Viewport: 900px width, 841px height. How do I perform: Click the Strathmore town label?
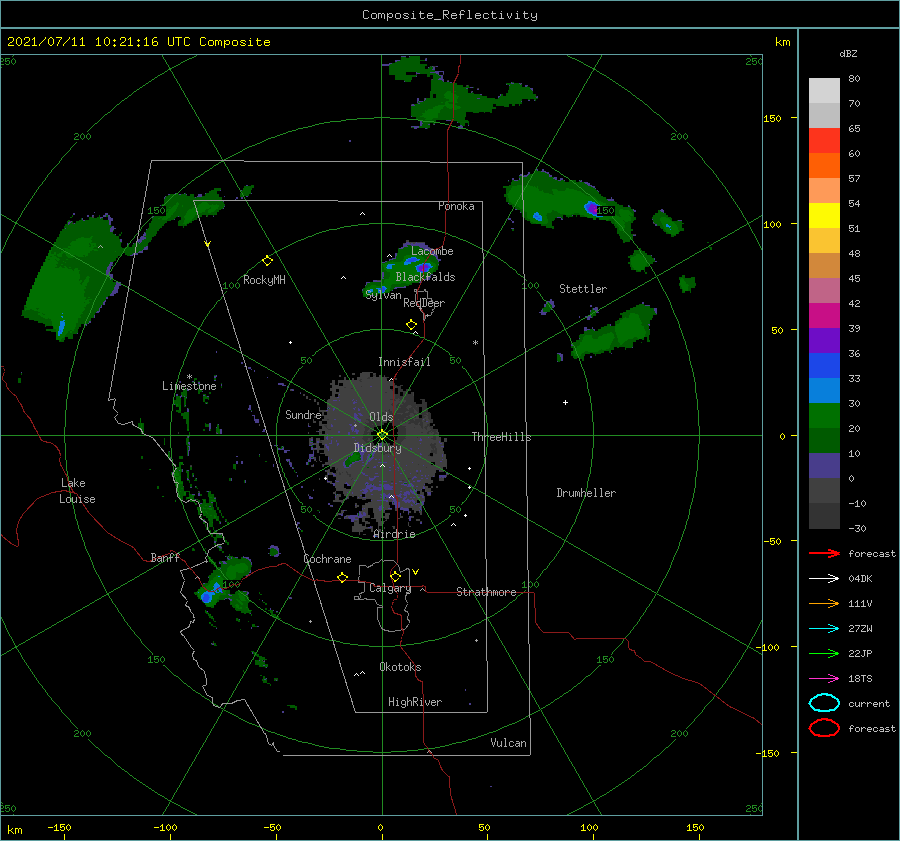[486, 592]
